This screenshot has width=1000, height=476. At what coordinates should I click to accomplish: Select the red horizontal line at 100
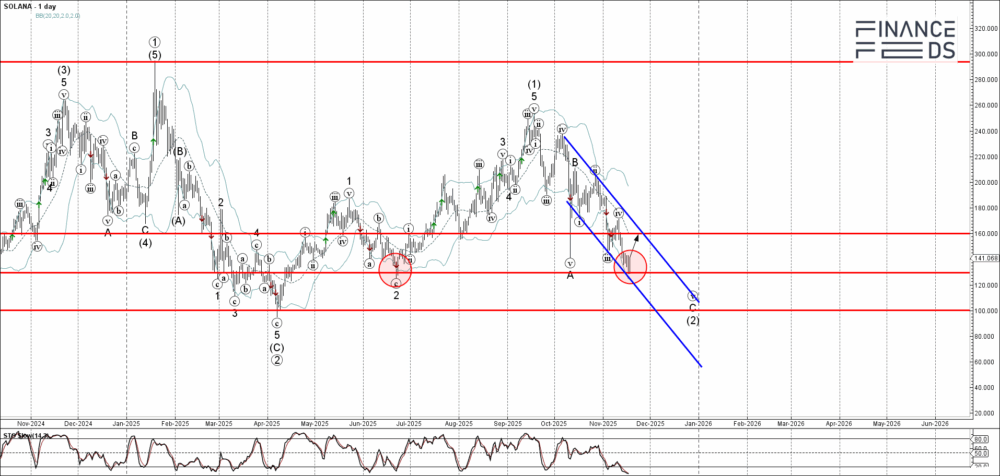pos(485,311)
